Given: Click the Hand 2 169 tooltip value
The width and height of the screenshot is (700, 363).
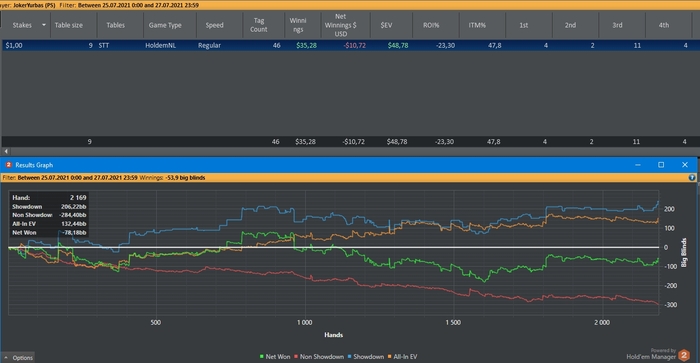Looking at the screenshot, I should tap(78, 197).
